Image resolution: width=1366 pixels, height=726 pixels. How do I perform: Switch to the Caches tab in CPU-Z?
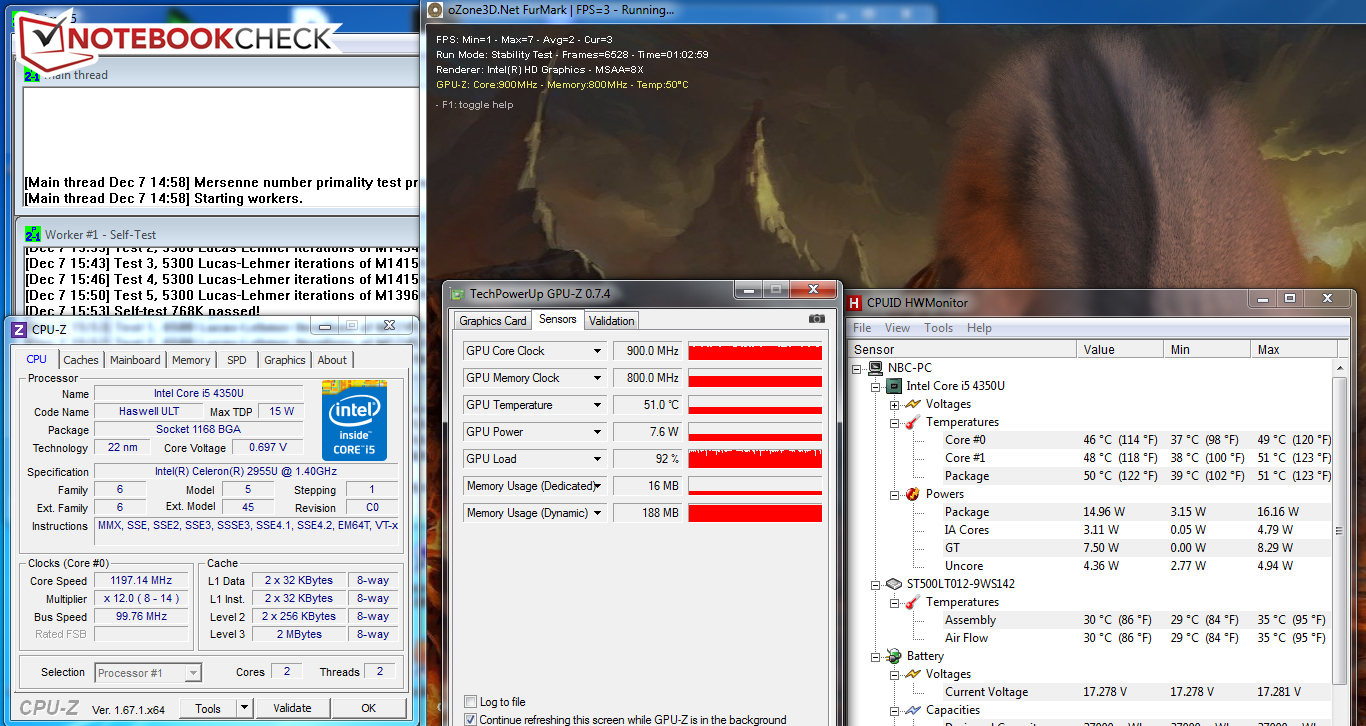point(81,360)
